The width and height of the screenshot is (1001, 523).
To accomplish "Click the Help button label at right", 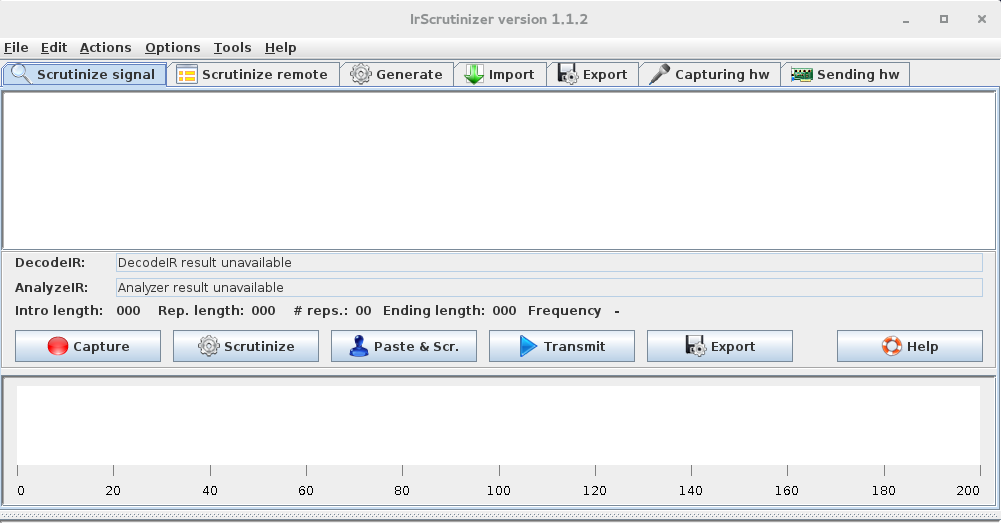I will (922, 346).
